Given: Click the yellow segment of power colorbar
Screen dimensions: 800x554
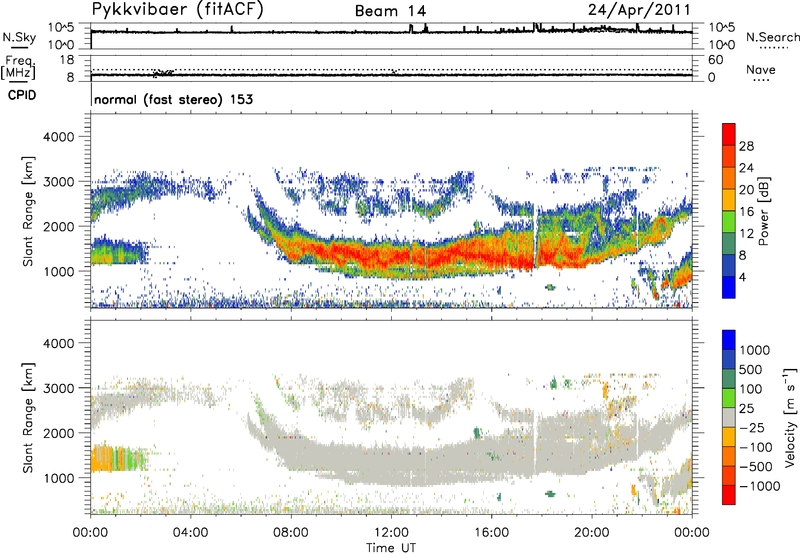Looking at the screenshot, I should coord(729,200).
